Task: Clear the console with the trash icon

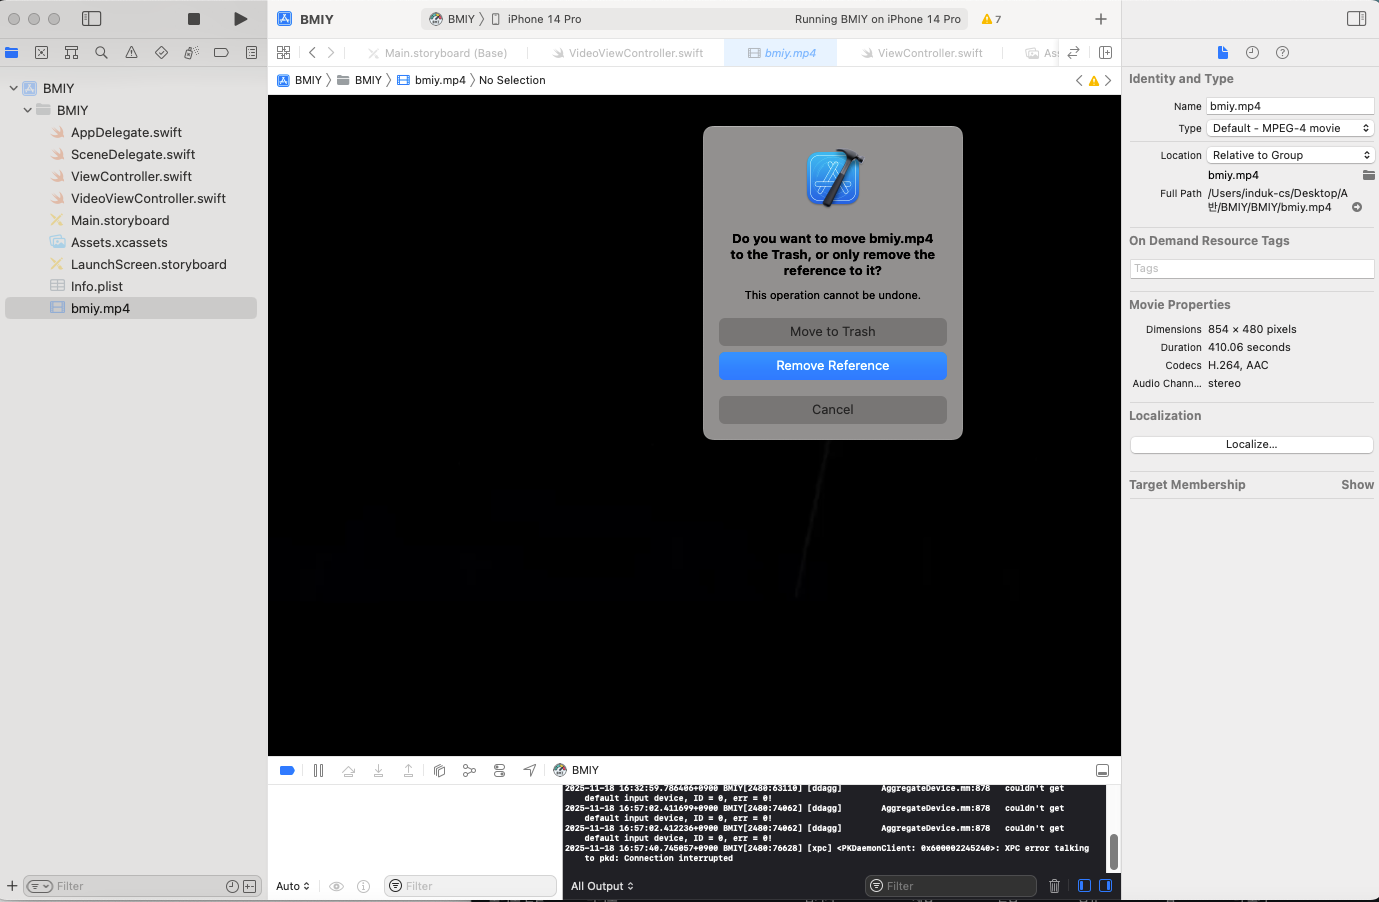Action: (1054, 886)
